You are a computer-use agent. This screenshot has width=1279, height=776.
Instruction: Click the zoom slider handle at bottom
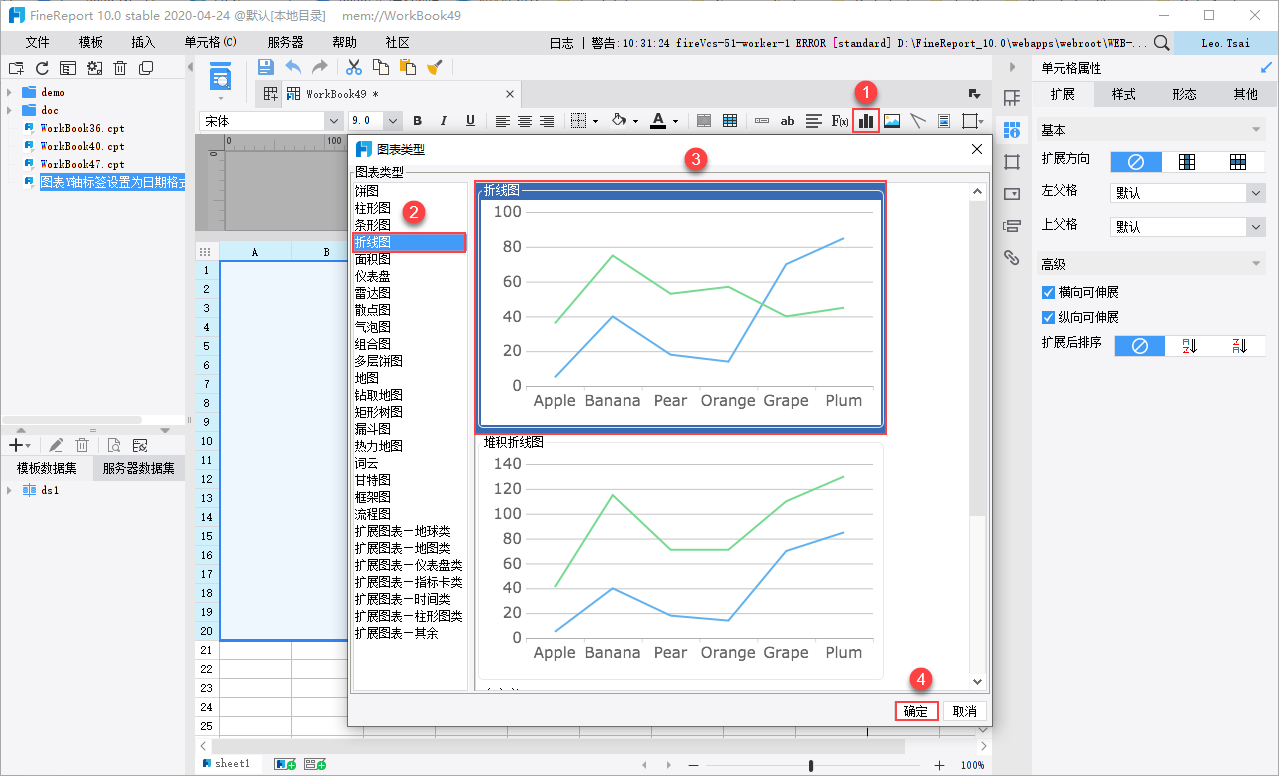[810, 765]
